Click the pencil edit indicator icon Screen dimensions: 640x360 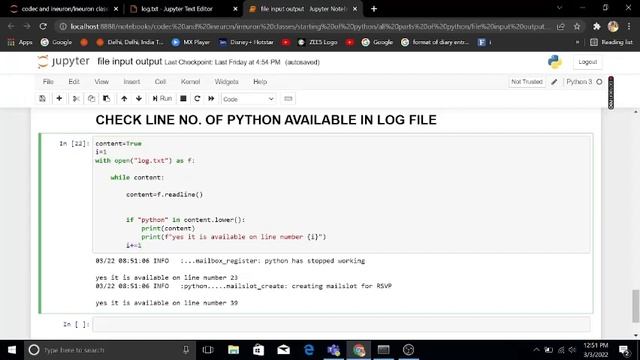click(x=554, y=82)
